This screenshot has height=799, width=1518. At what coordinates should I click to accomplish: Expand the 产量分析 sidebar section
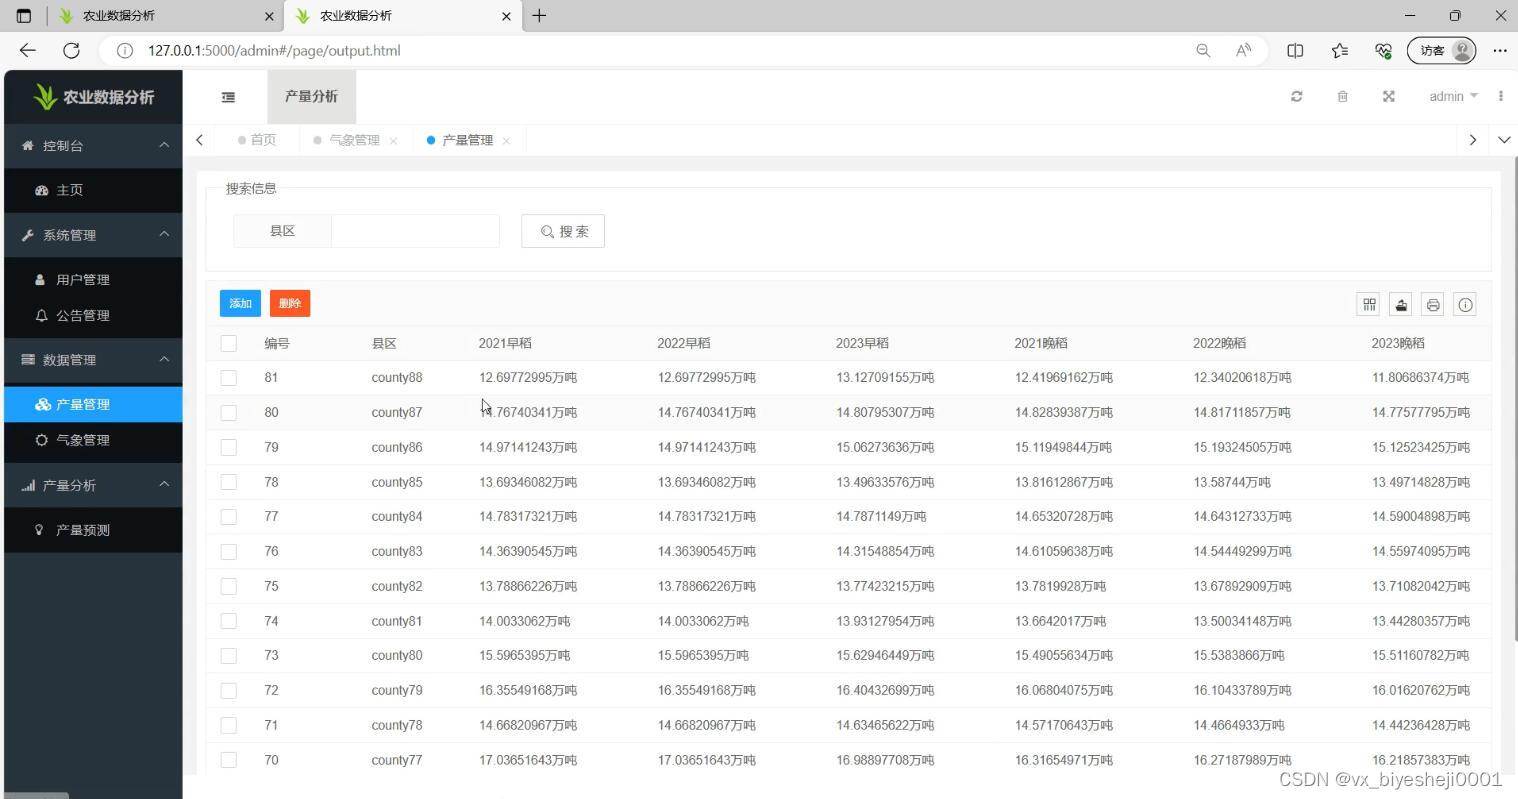point(93,485)
